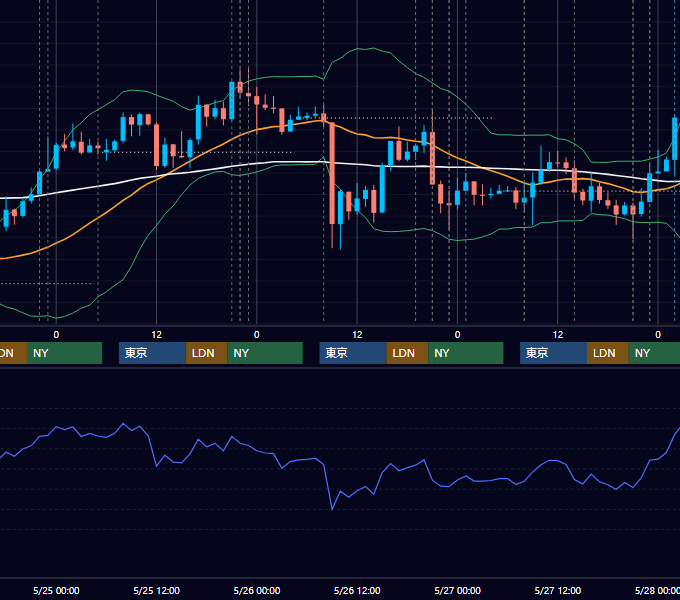Click the LDN block after first 東京
Image resolution: width=680 pixels, height=600 pixels.
(x=206, y=353)
